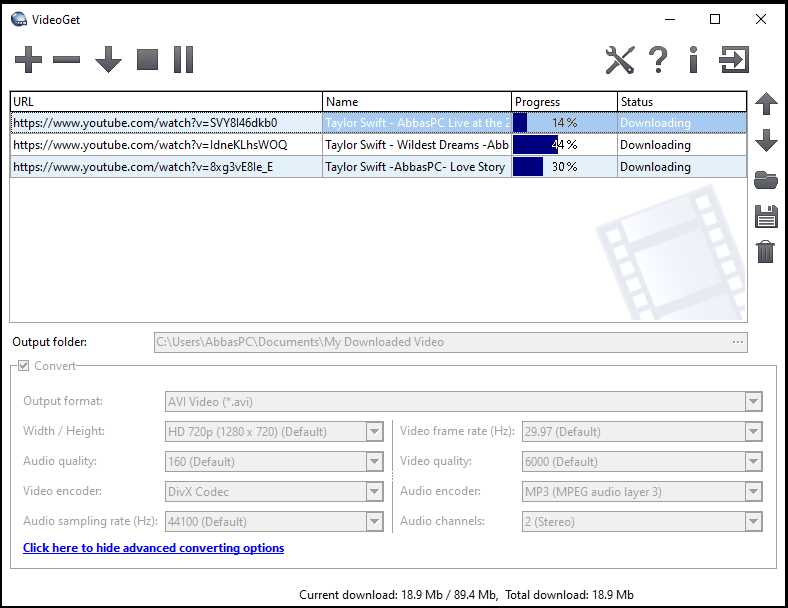Move selected item up with side arrow
Screen dimensions: 788x608
766,104
